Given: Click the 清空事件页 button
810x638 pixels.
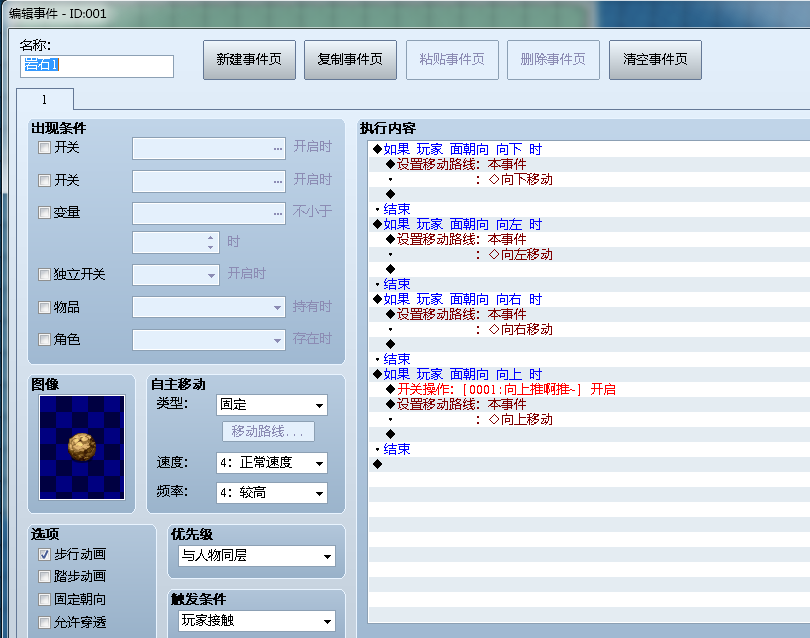Looking at the screenshot, I should pos(655,60).
